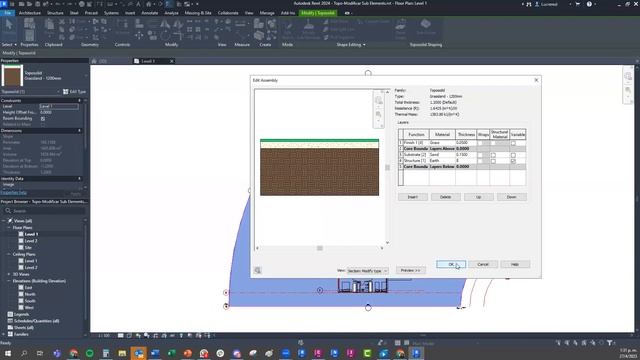The image size is (640, 360).
Task: Edit the Sand layer thickness value
Action: (x=466, y=155)
